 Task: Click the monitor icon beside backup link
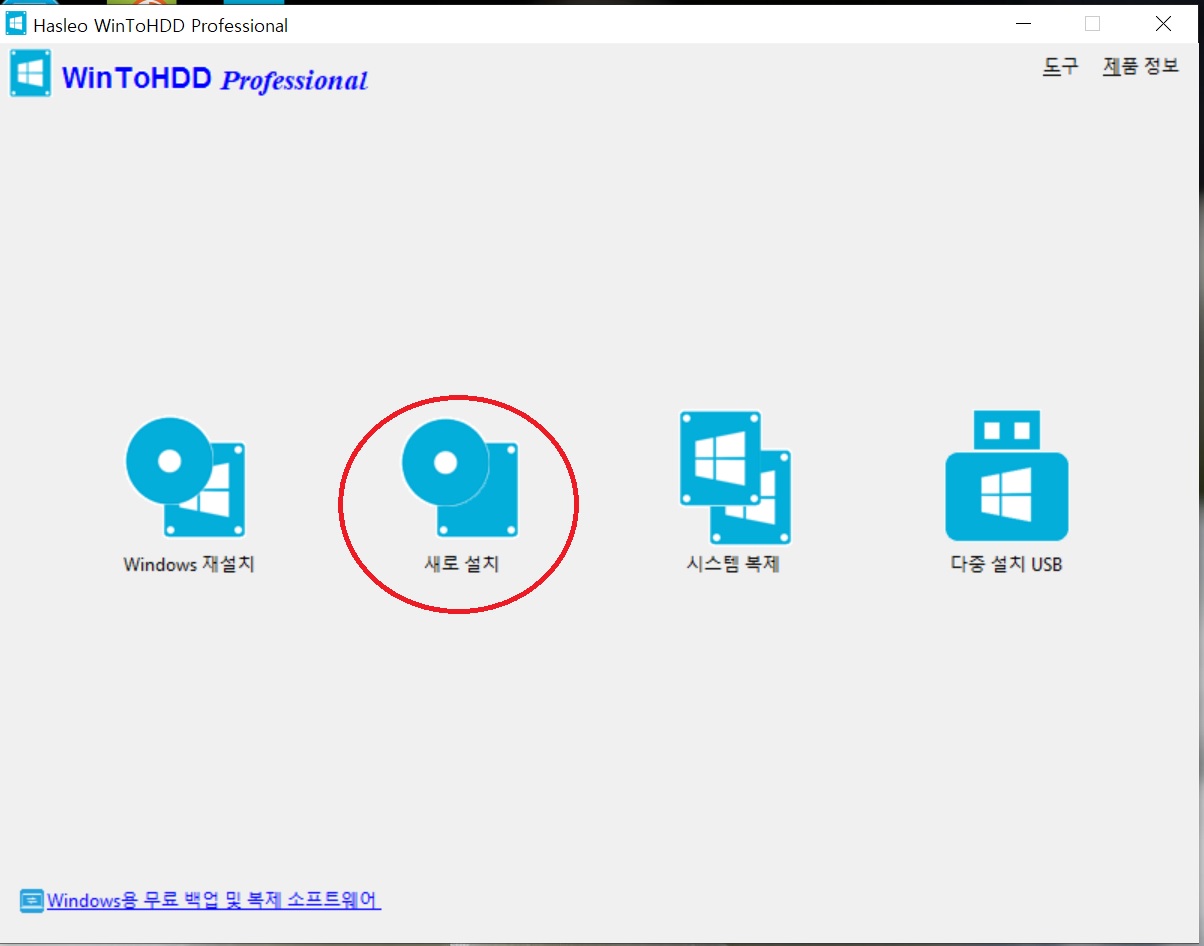[32, 901]
